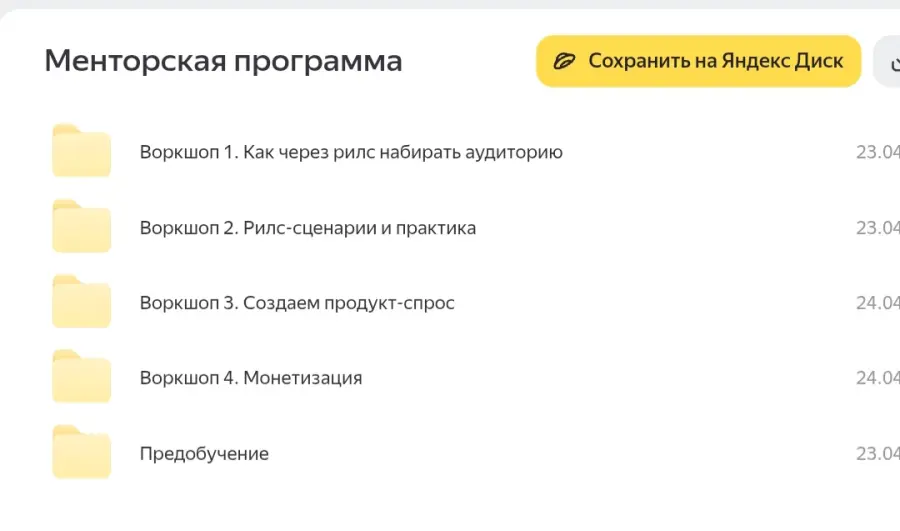Screen dimensions: 900x531
Task: Select 'Воркшоп 3. Создаем продукт-спрос' name
Action: [297, 303]
